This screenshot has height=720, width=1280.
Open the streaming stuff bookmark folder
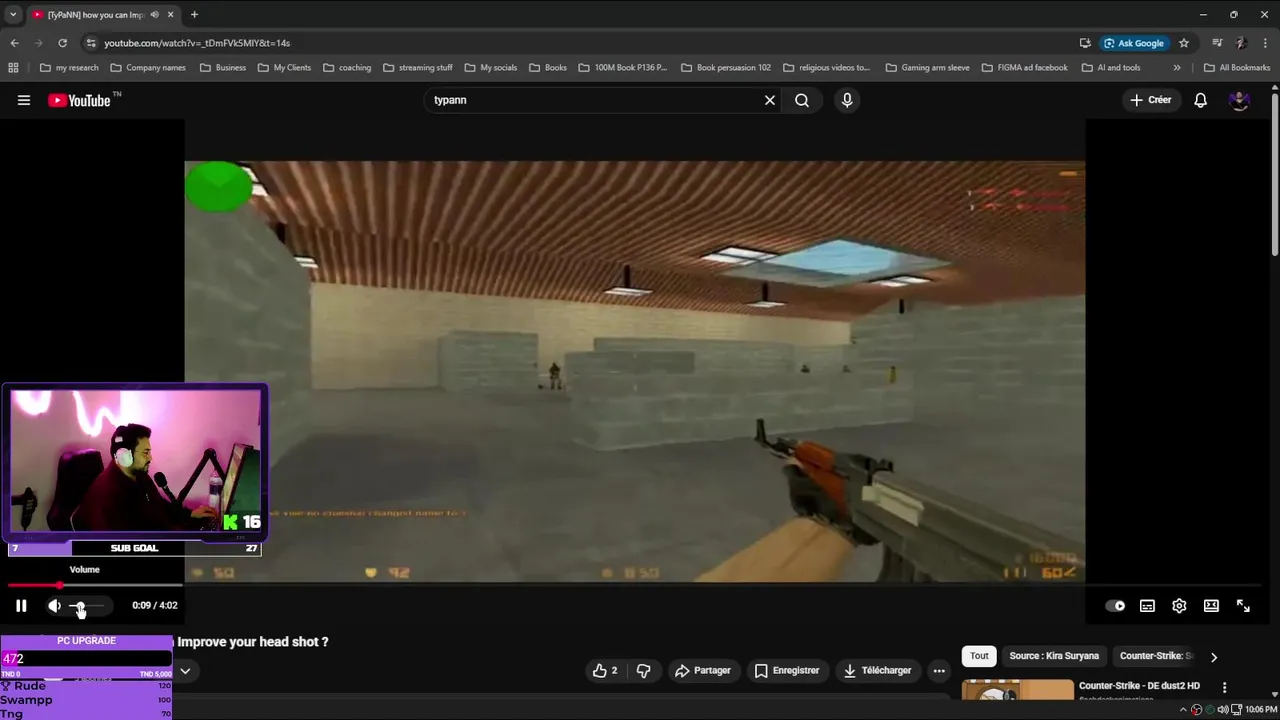[418, 68]
